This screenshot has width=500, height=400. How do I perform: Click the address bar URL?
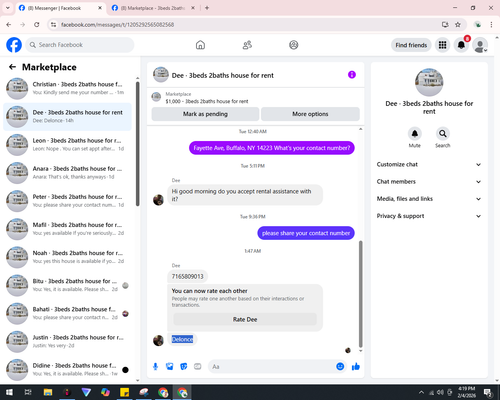click(x=117, y=25)
